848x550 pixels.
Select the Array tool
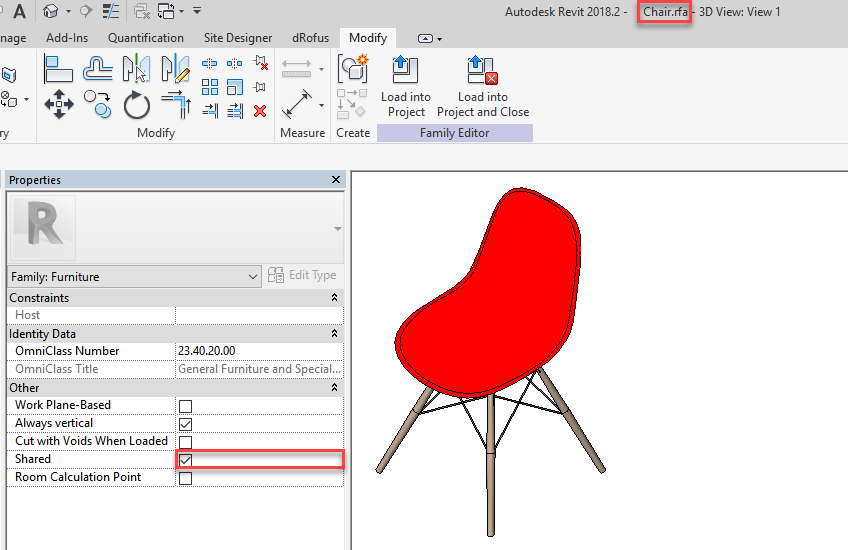click(x=210, y=88)
